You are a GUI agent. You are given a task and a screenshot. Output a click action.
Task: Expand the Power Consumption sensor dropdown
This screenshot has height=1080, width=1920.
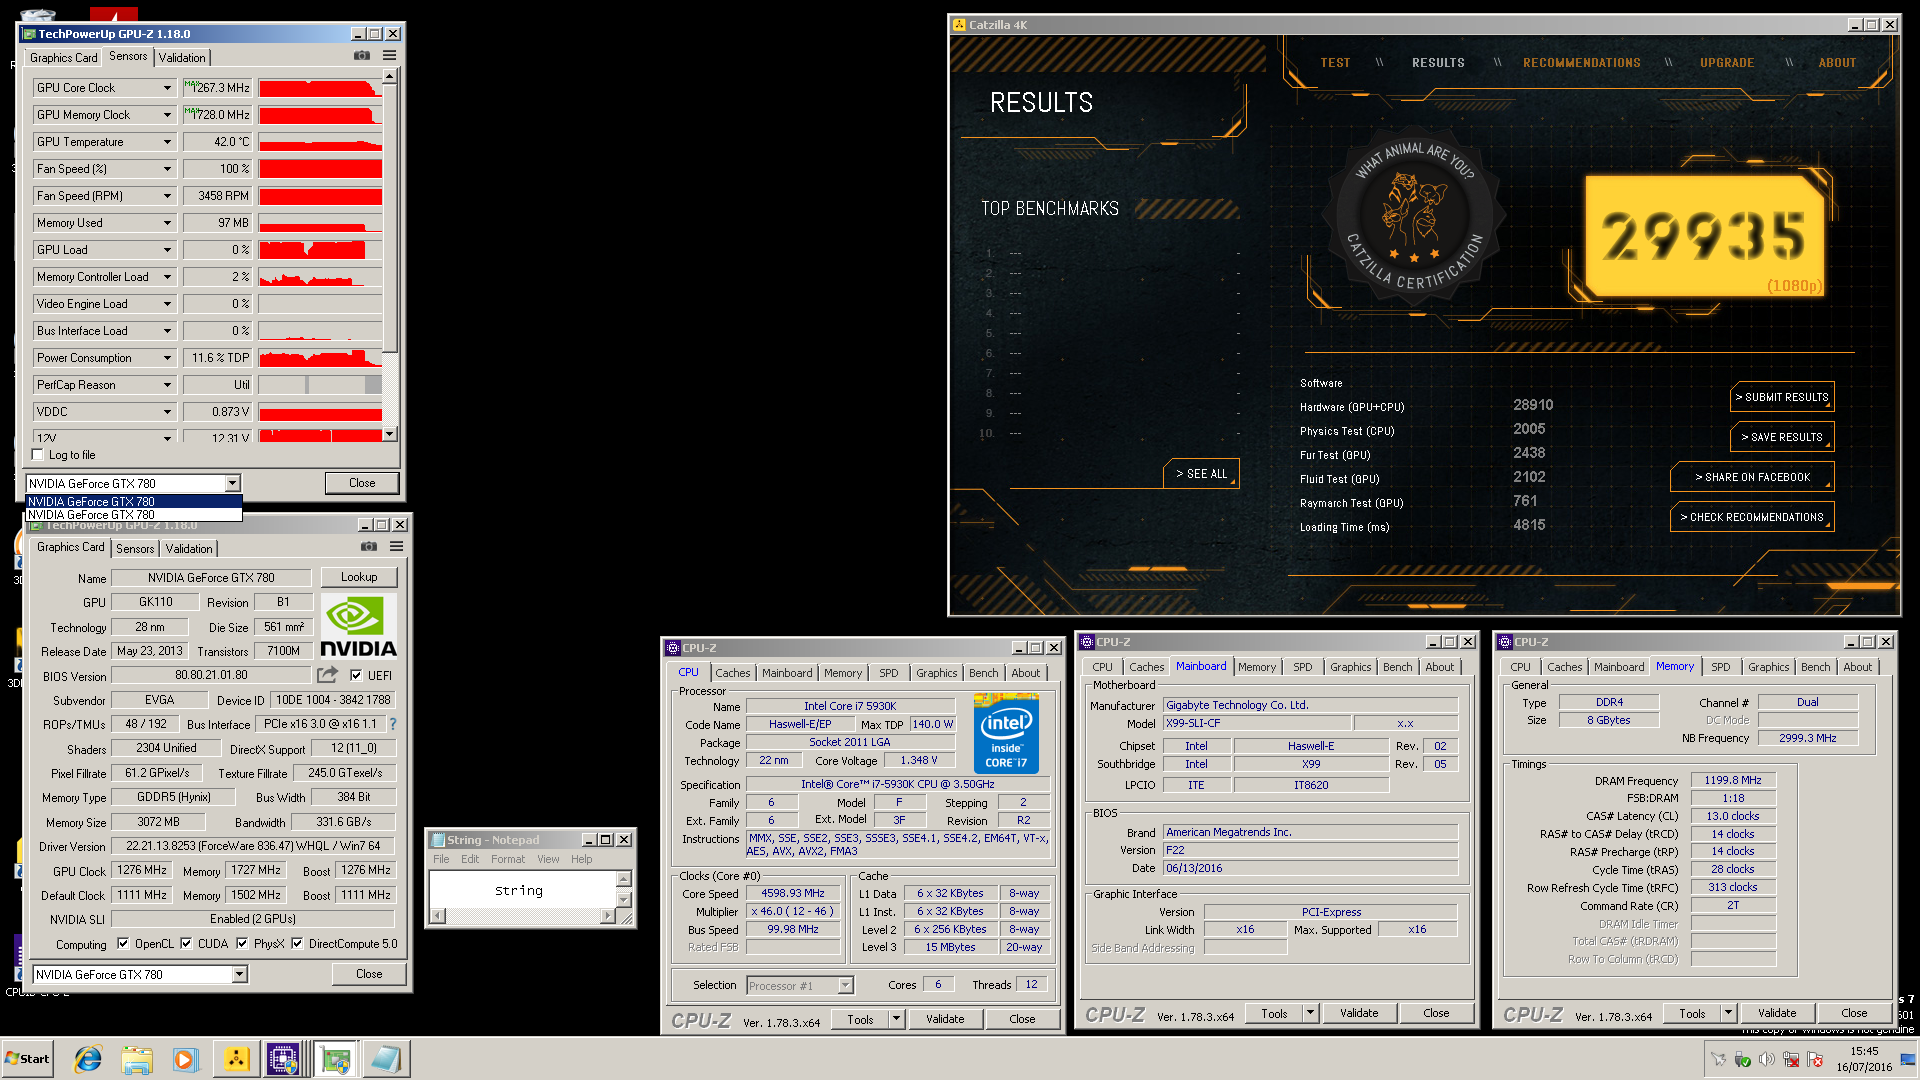(167, 358)
